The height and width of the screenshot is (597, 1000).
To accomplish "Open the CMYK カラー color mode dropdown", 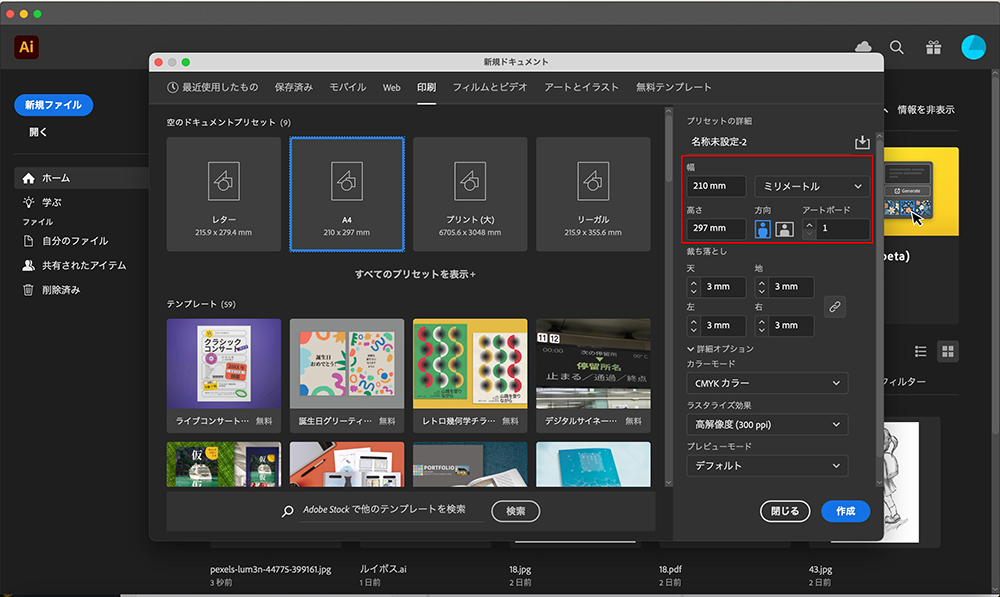I will point(767,383).
